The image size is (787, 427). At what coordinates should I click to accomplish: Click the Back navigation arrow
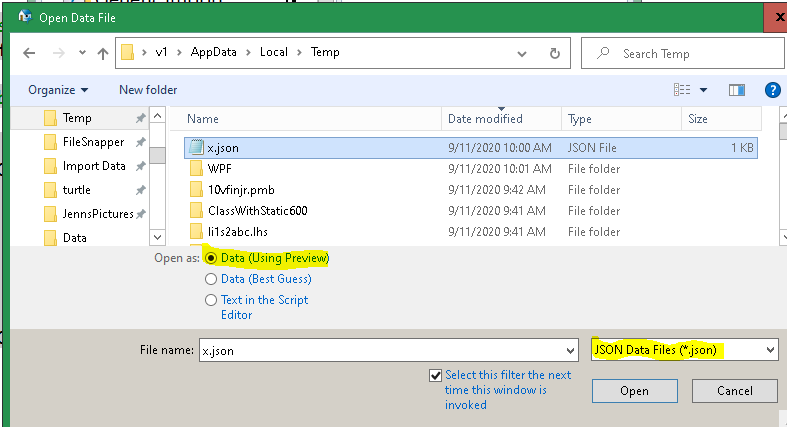27,53
